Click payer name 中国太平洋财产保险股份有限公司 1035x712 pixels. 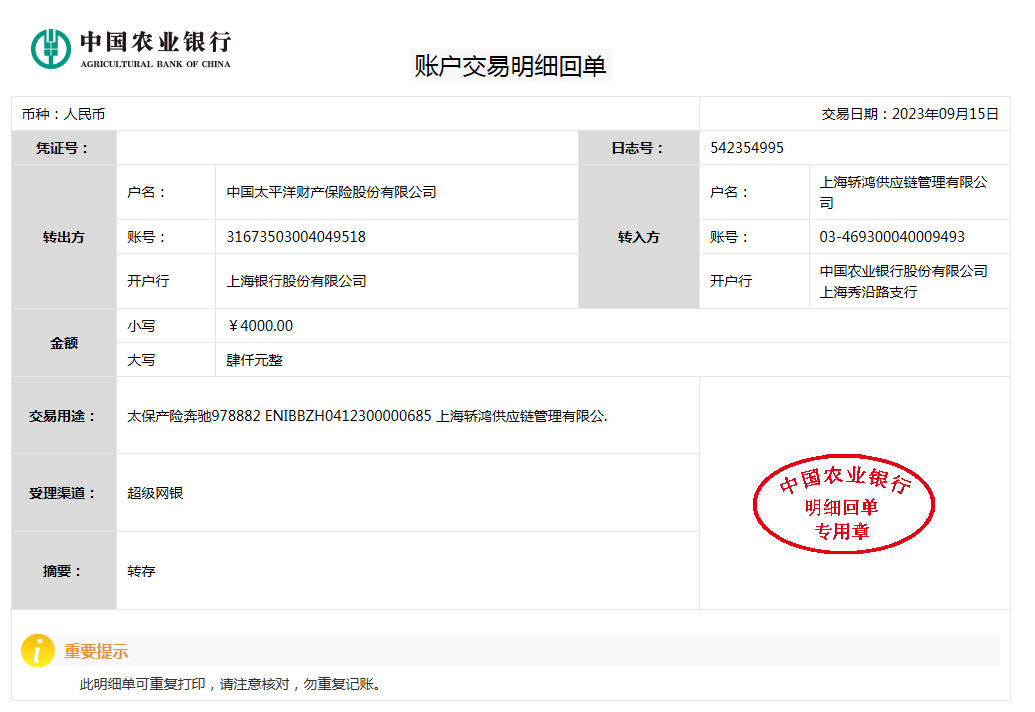coord(331,192)
